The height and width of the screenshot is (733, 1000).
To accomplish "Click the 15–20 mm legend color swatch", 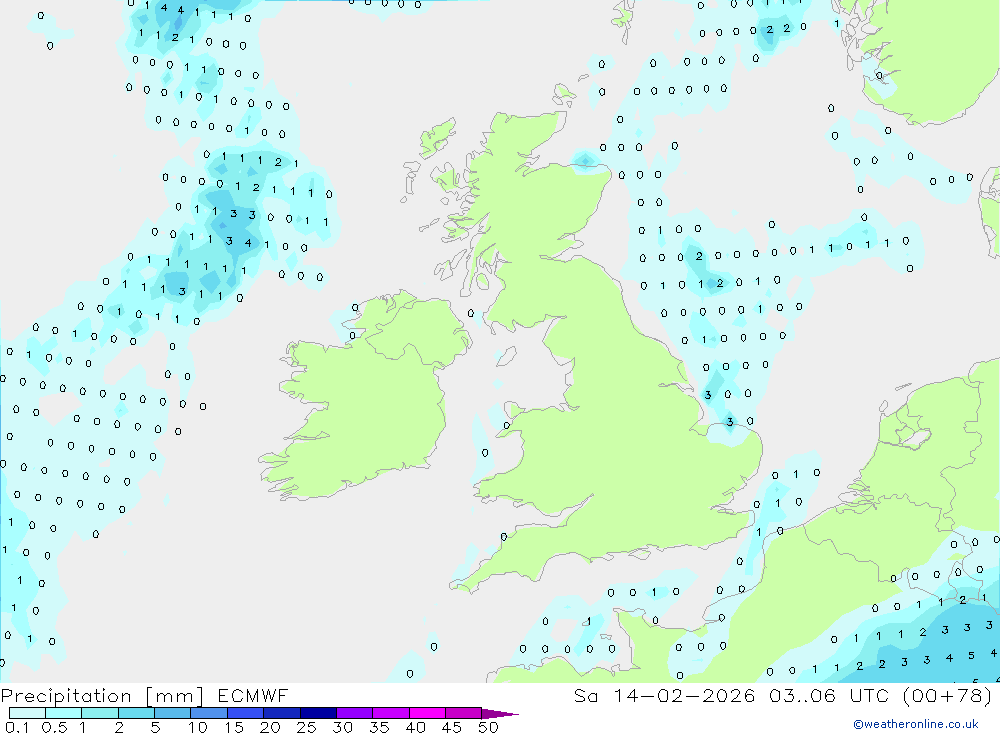I will [x=246, y=713].
